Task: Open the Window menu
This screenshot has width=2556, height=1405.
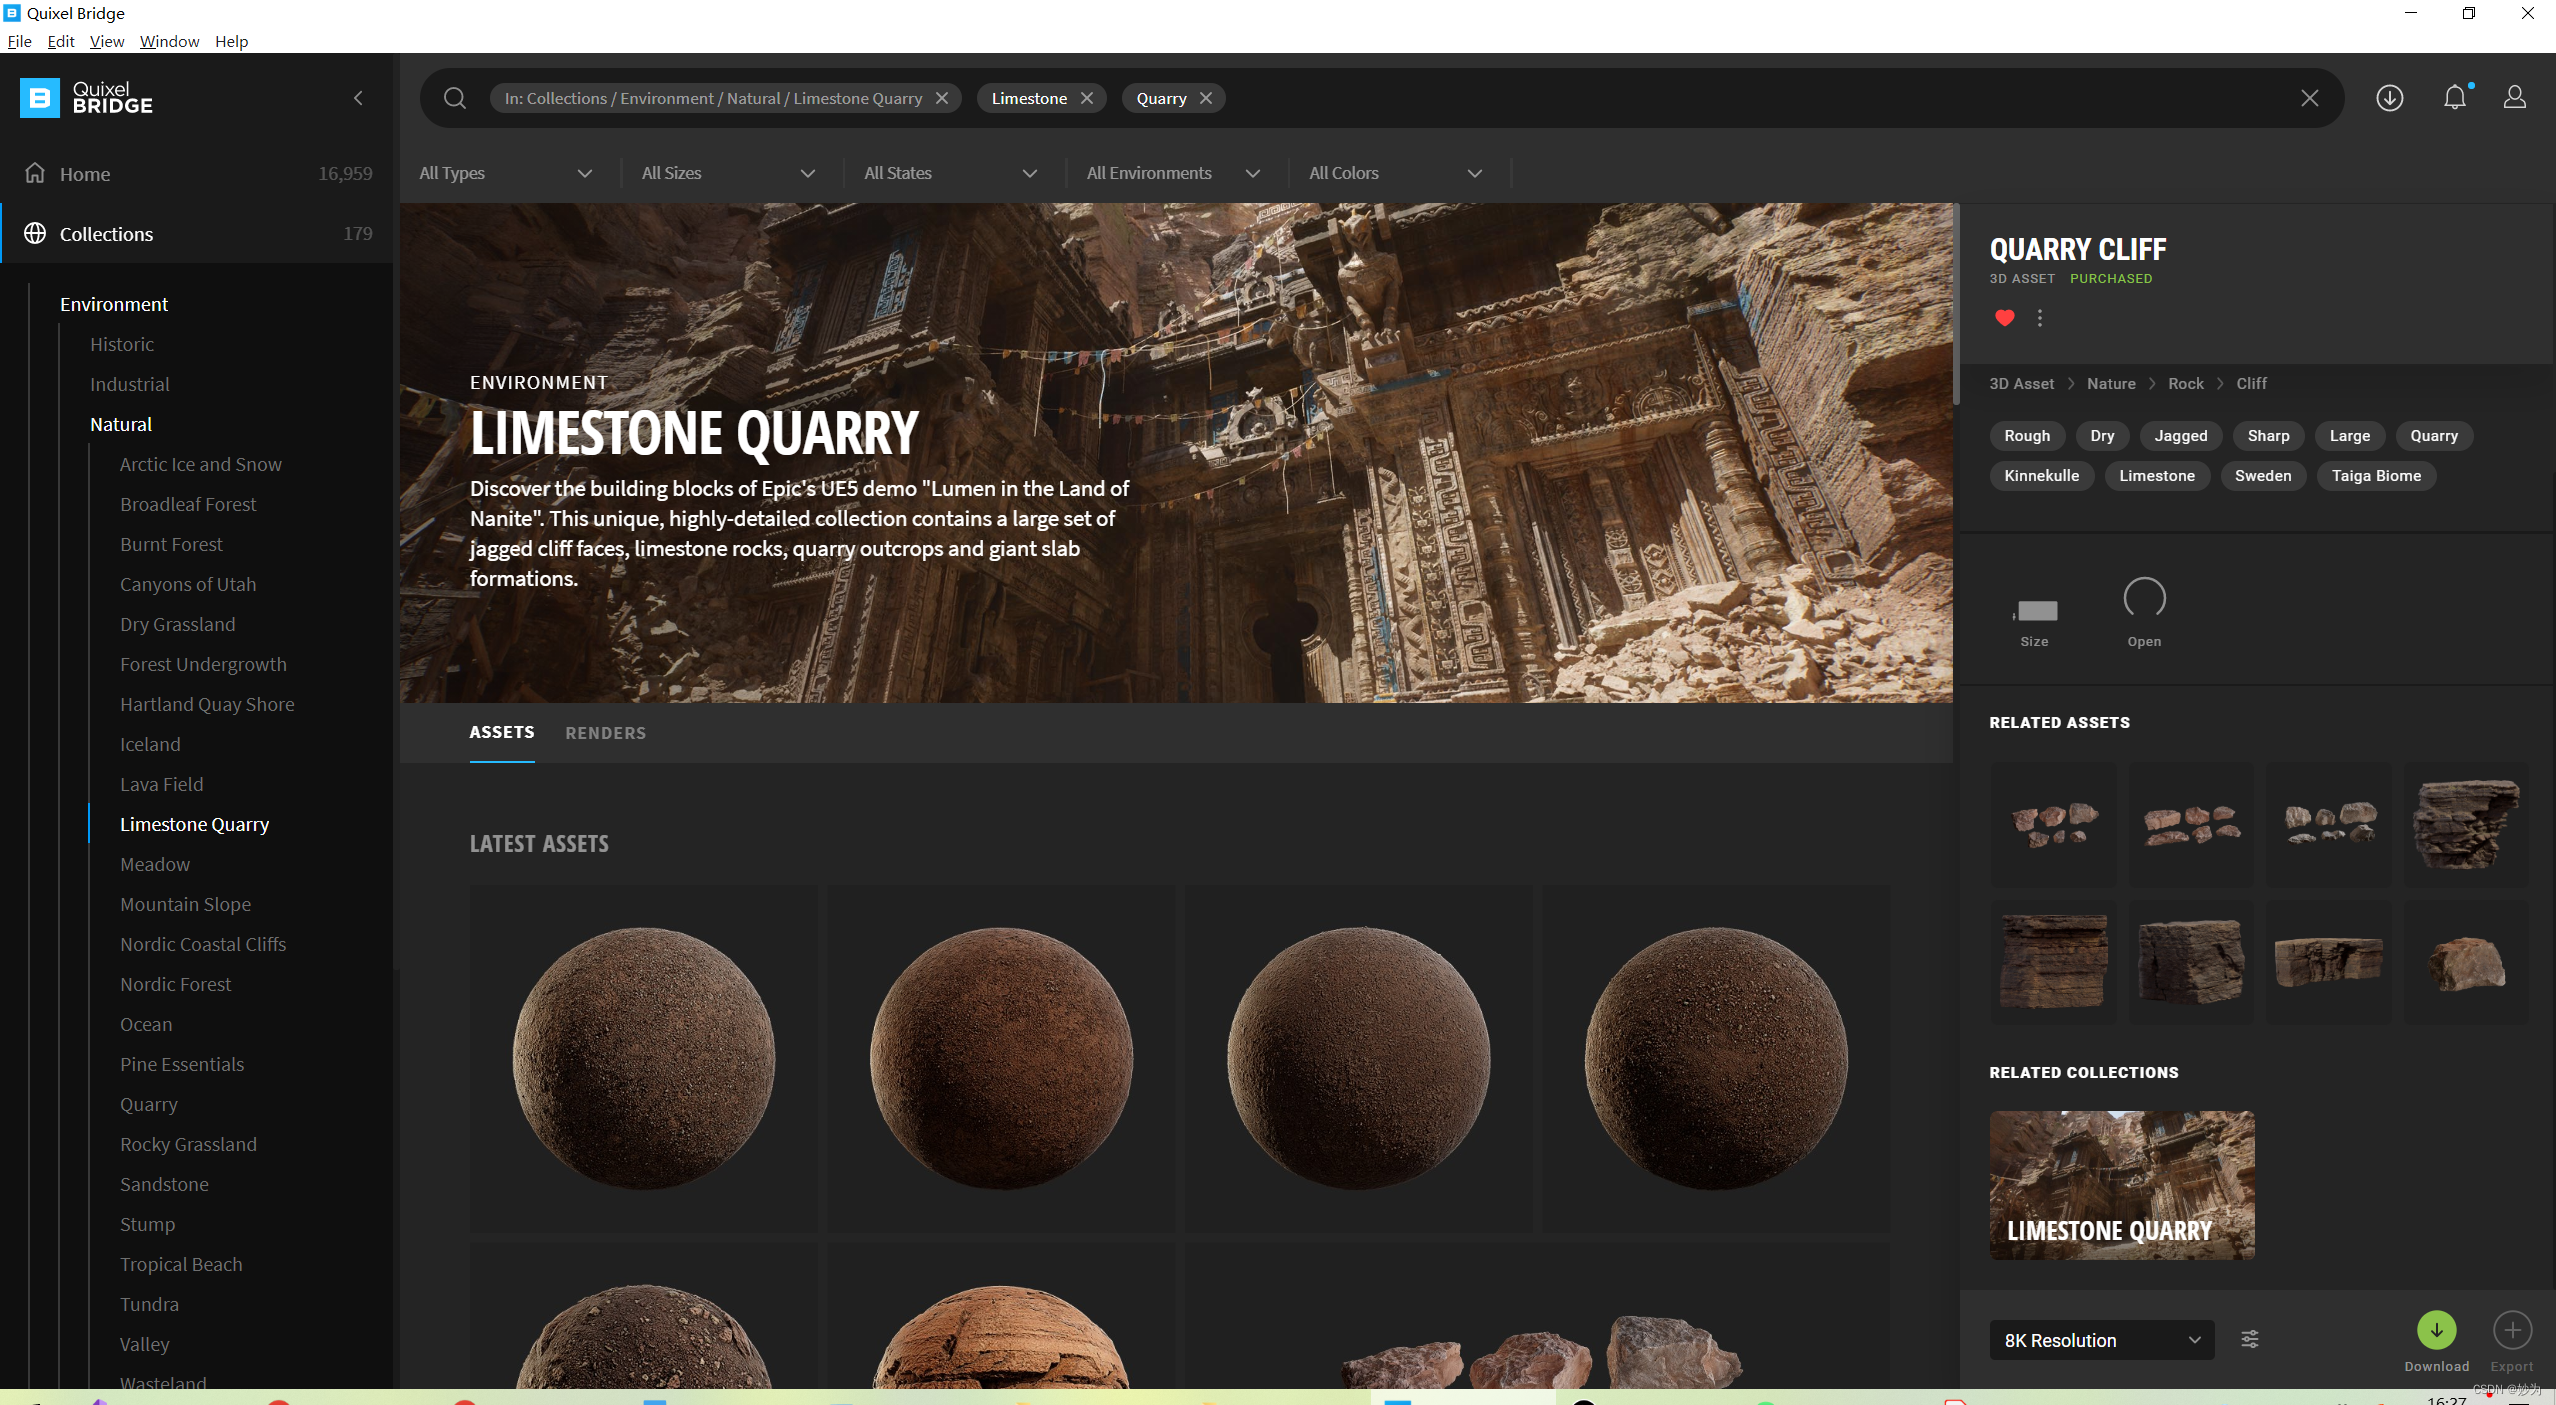Action: (169, 41)
